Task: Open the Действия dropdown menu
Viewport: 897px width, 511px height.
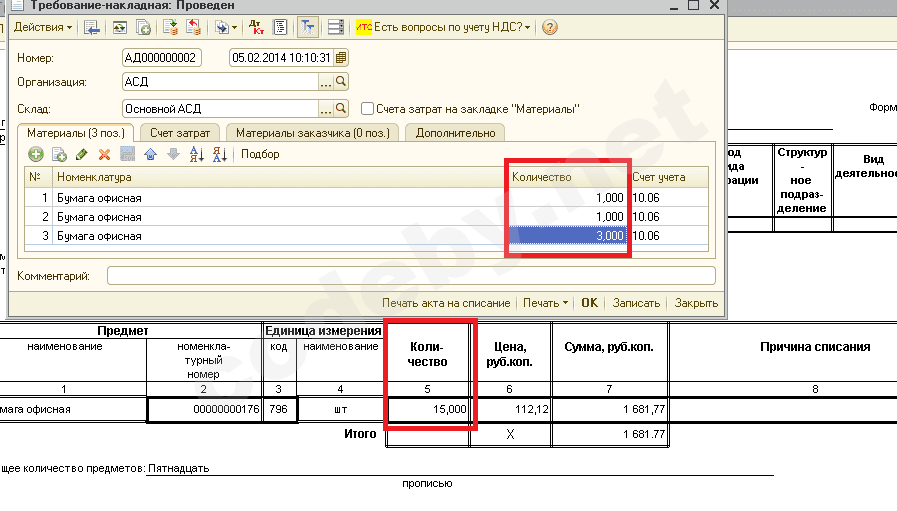Action: point(42,27)
